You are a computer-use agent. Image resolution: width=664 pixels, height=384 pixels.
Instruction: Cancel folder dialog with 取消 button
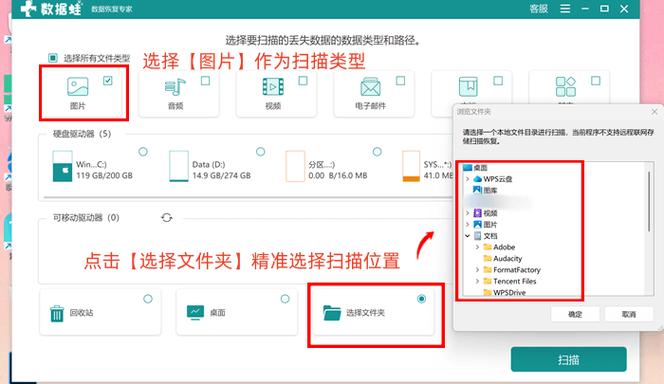tap(629, 314)
